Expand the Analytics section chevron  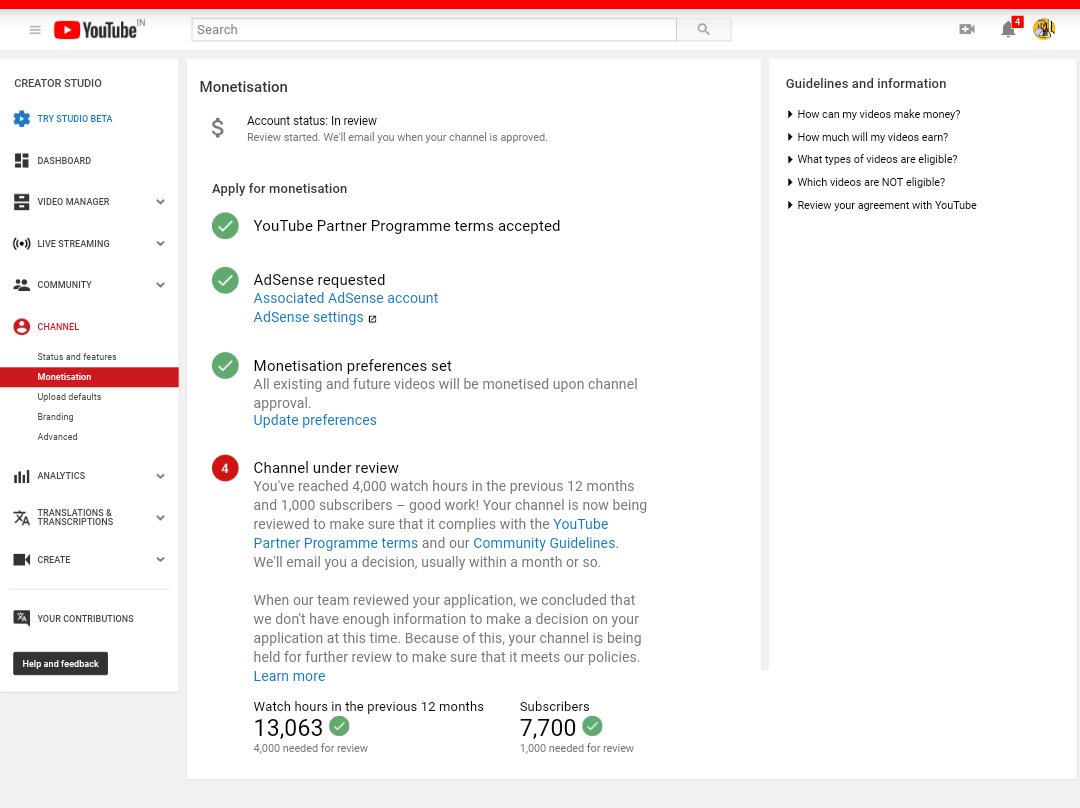click(x=160, y=476)
